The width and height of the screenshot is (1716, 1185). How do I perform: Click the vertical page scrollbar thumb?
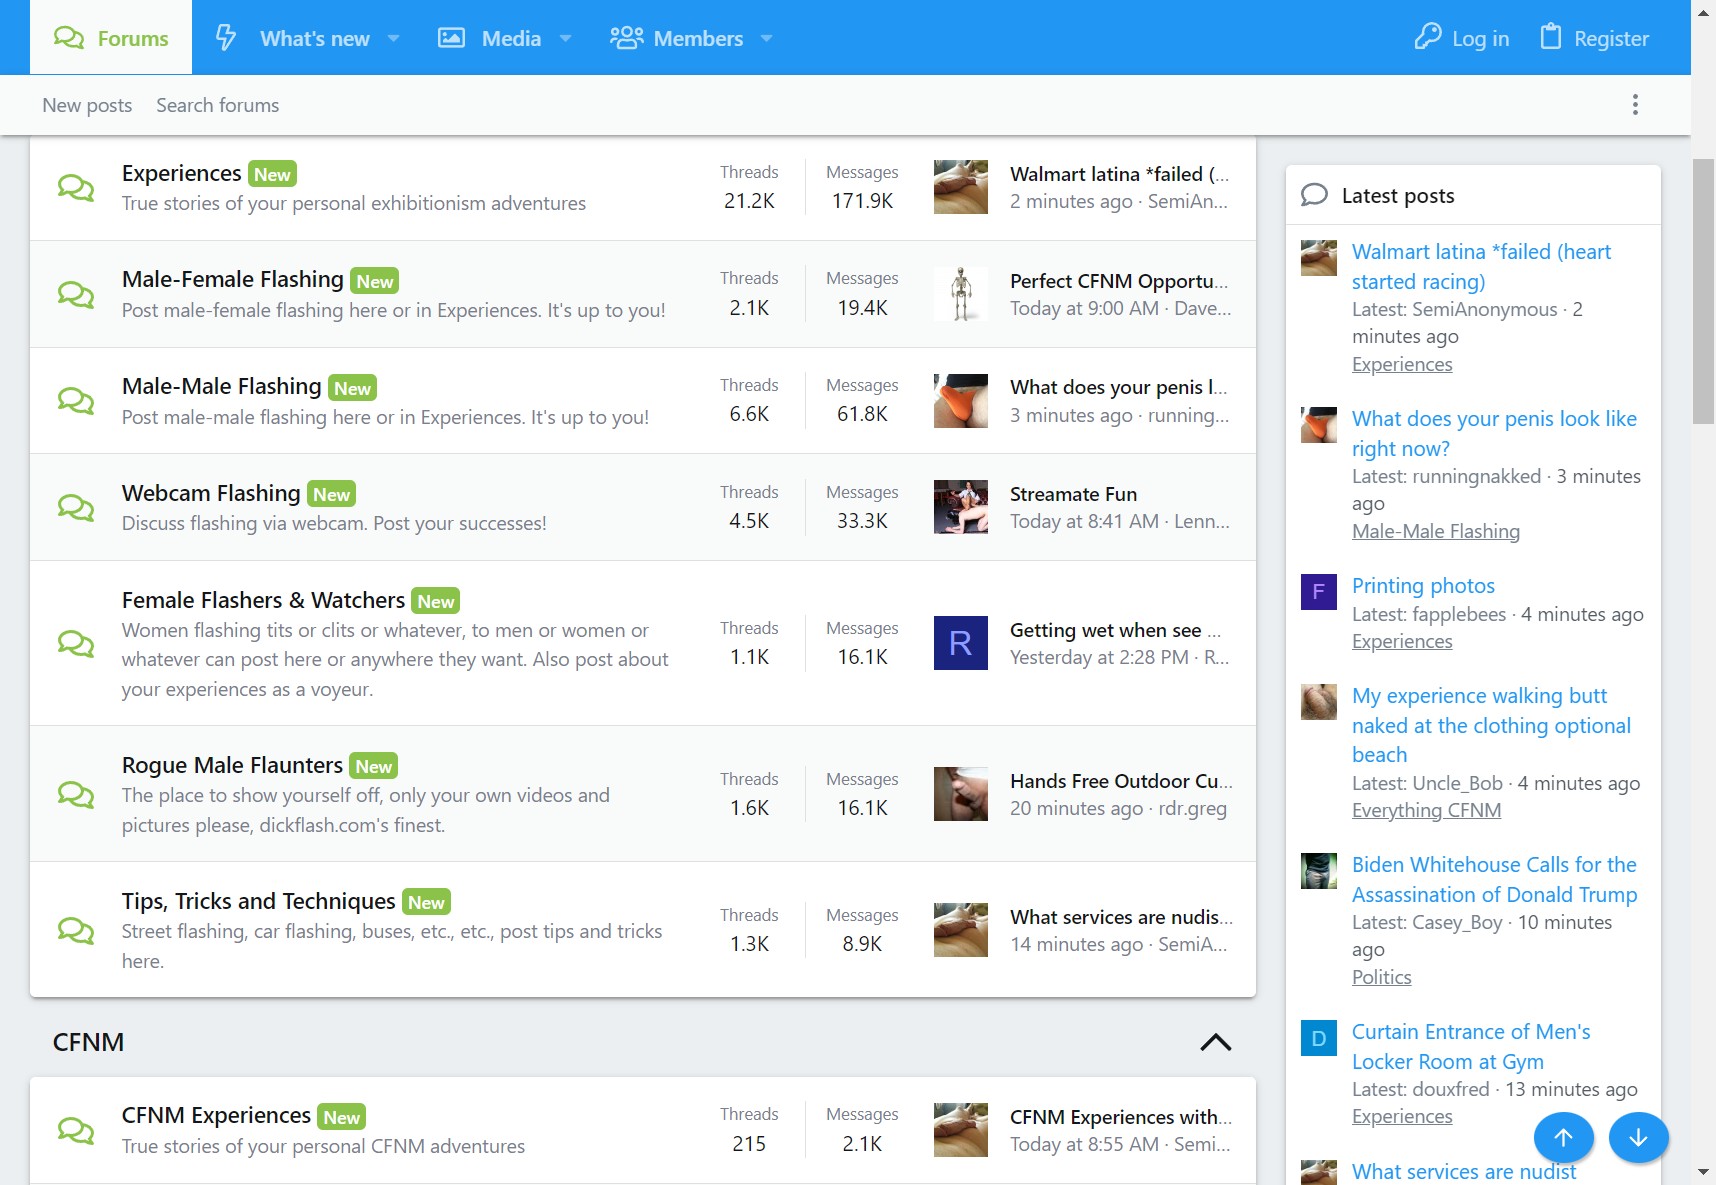point(1703,290)
